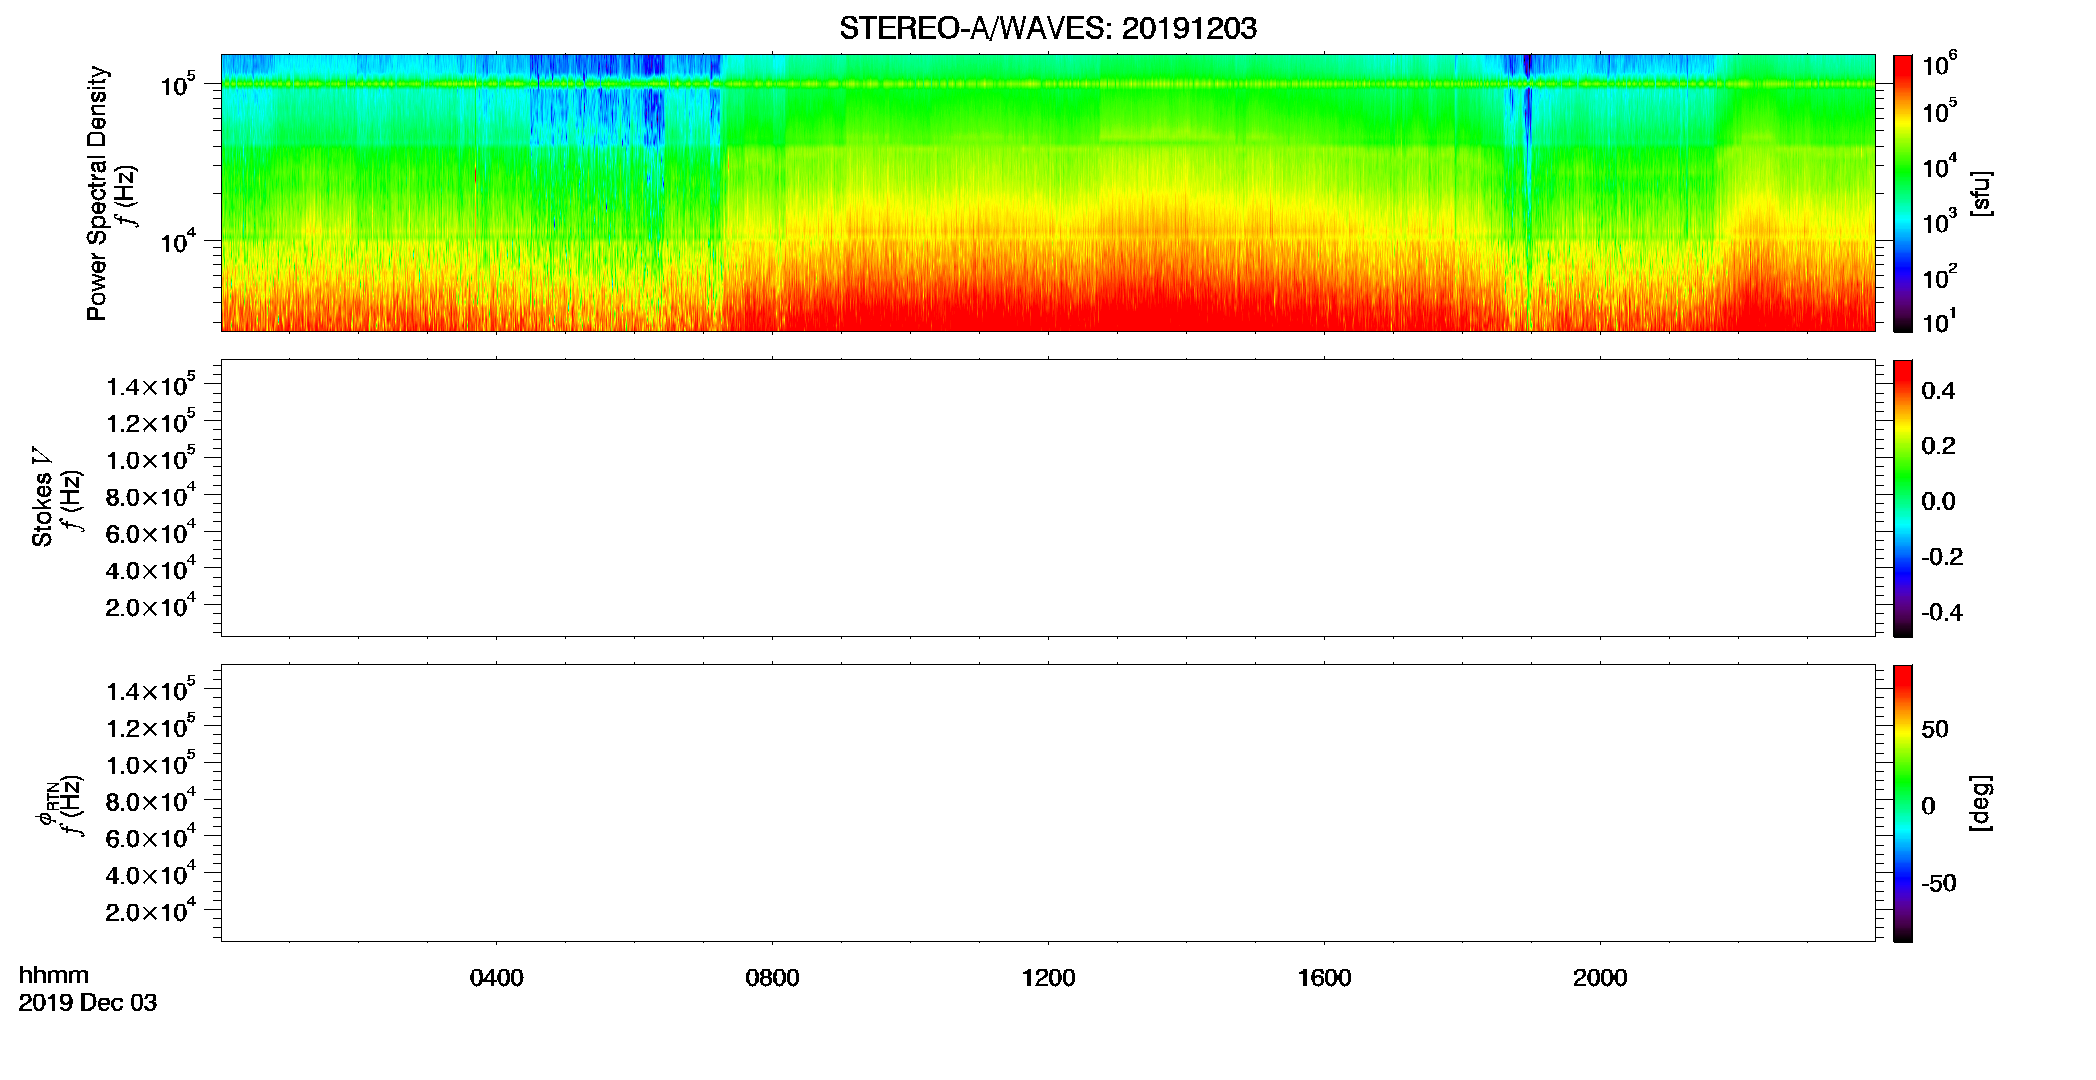Click the [sfu] colorbar unit label
Image resolution: width=2096 pixels, height=1080 pixels.
(x=1981, y=193)
